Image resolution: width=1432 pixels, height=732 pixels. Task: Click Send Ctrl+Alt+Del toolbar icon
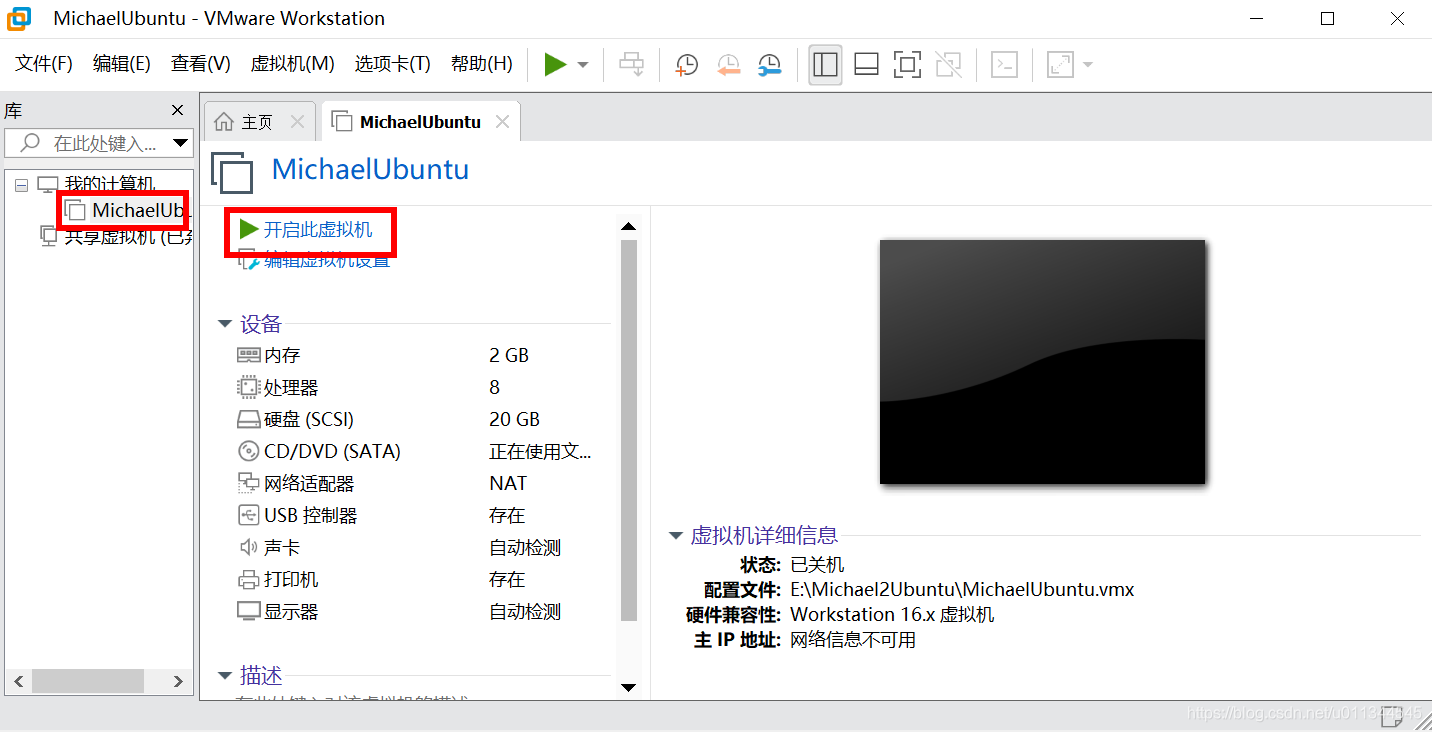click(x=631, y=65)
